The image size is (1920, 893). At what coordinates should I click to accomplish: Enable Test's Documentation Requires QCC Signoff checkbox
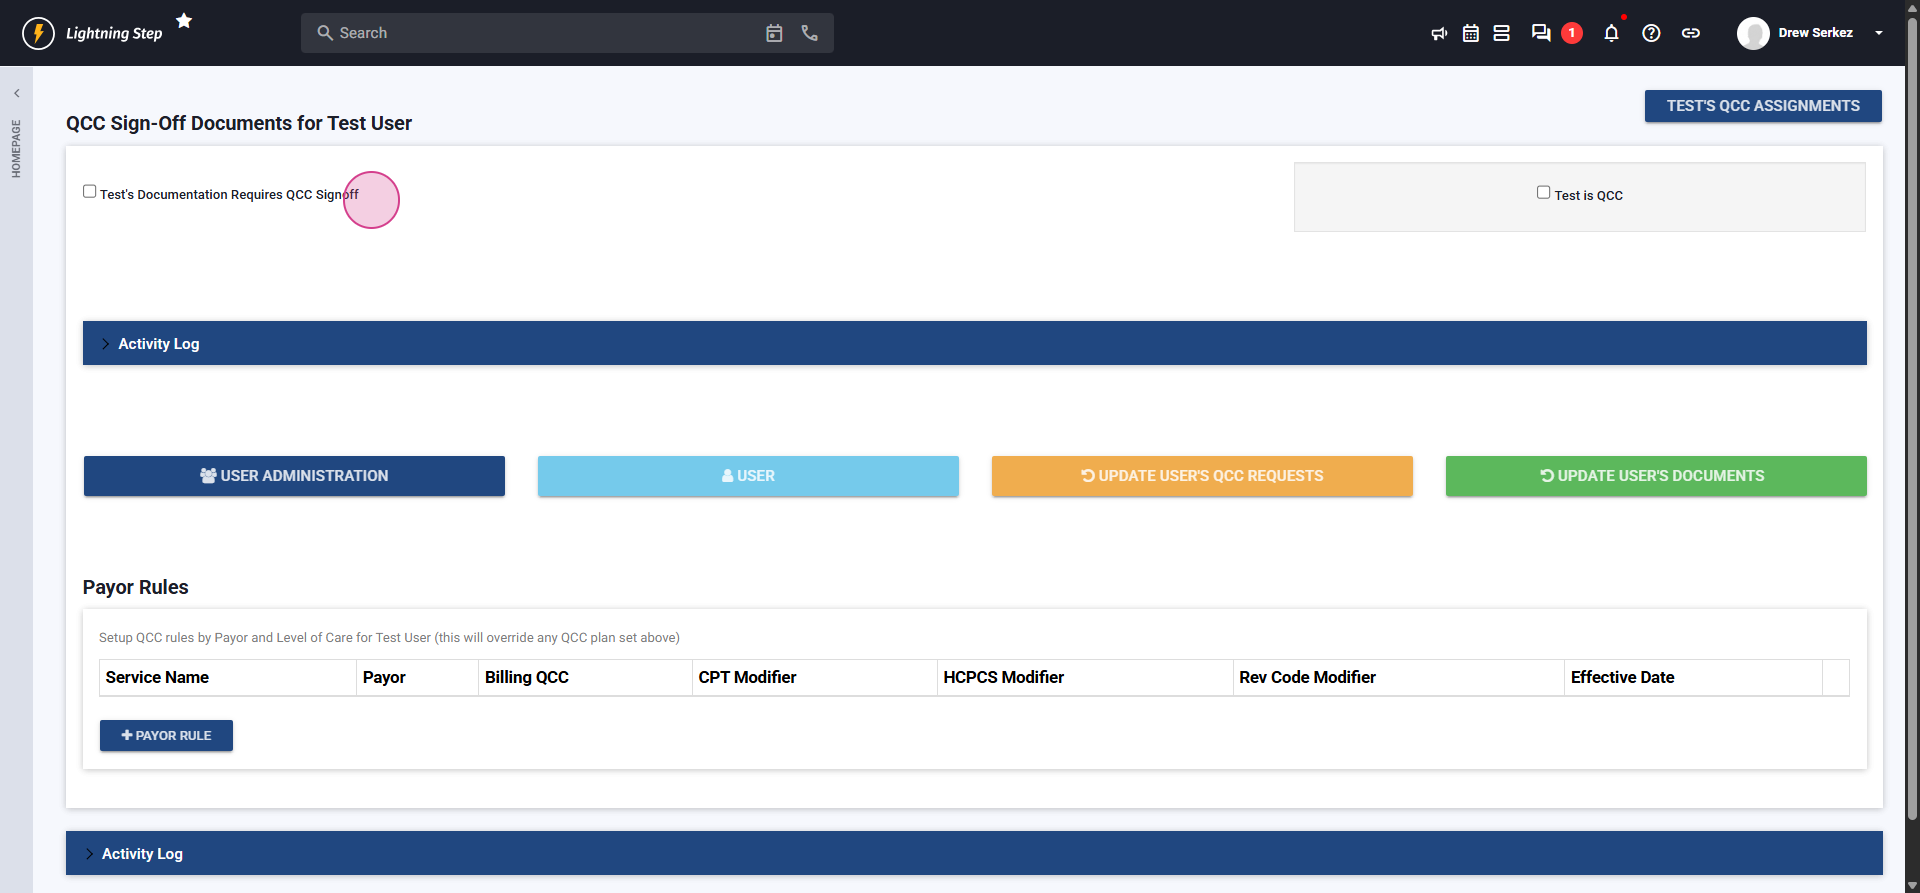90,192
